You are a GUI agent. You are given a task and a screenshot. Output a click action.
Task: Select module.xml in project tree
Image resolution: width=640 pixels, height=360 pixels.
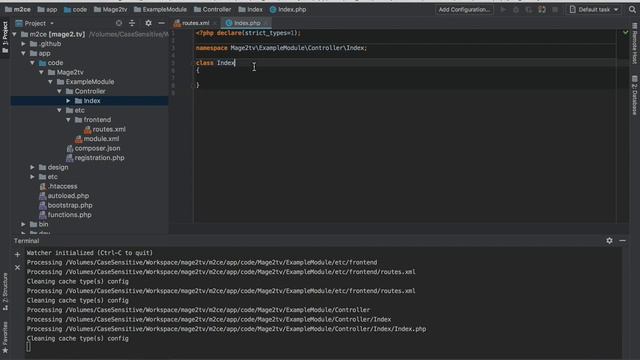click(97, 139)
